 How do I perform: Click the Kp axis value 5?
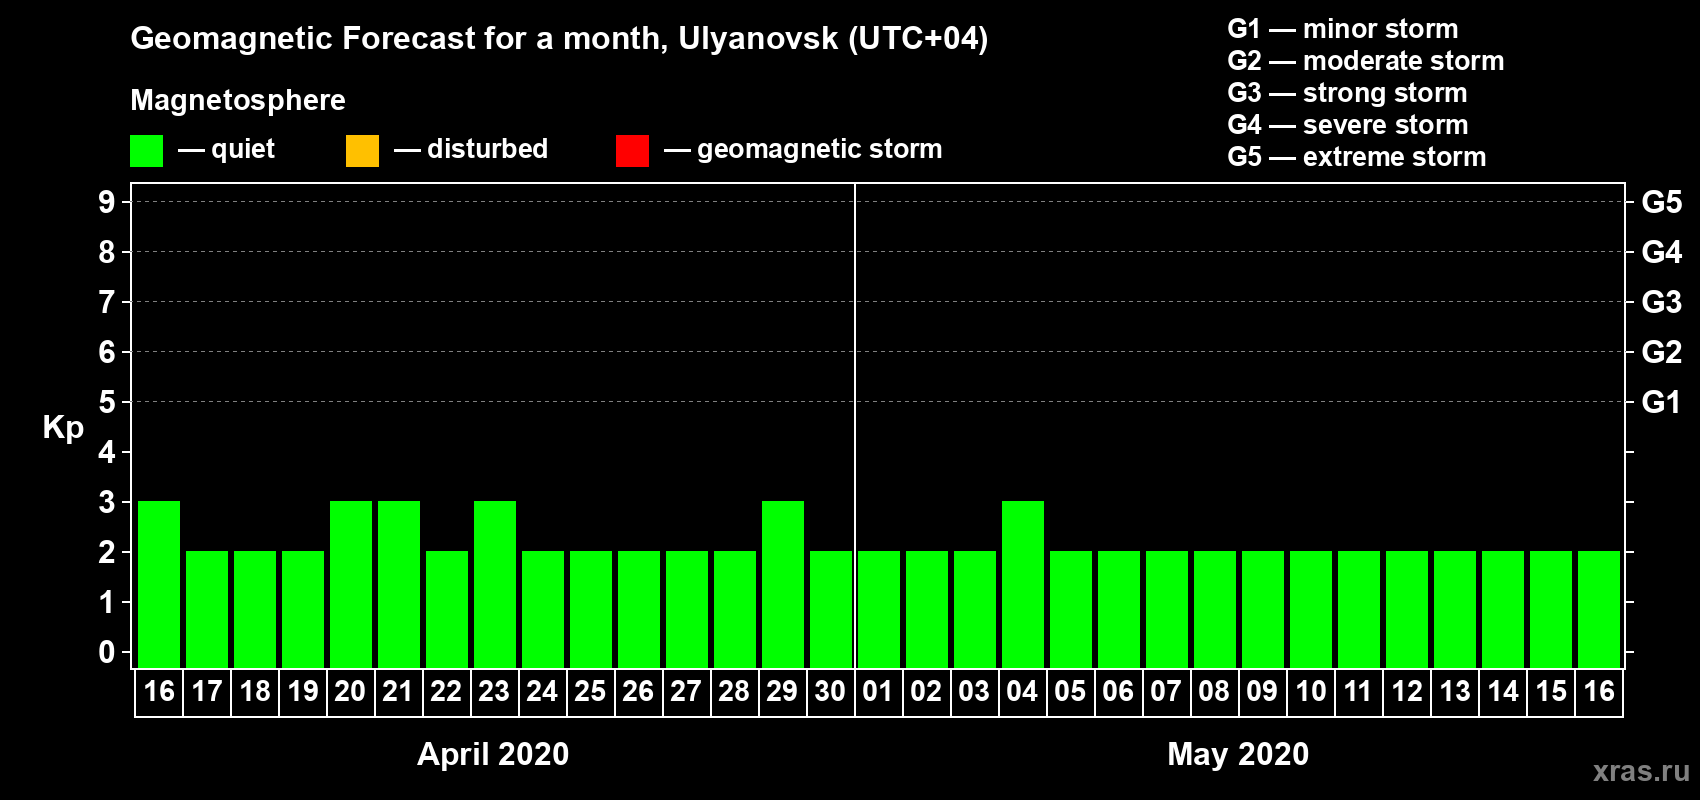click(x=107, y=402)
